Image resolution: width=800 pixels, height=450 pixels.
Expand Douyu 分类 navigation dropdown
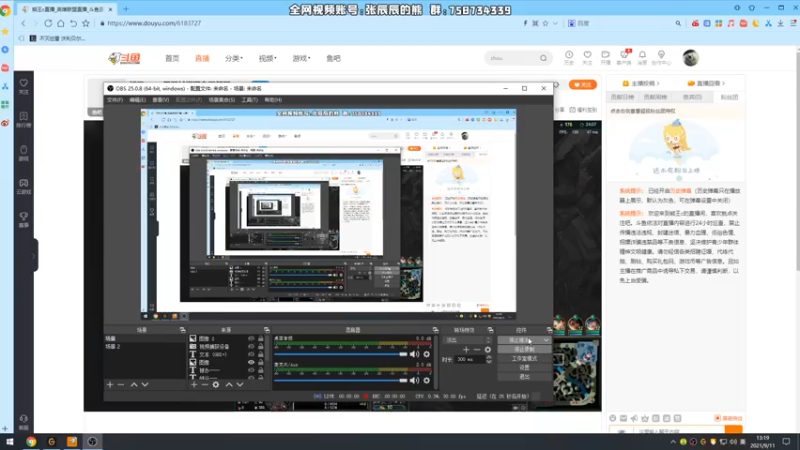pyautogui.click(x=234, y=58)
